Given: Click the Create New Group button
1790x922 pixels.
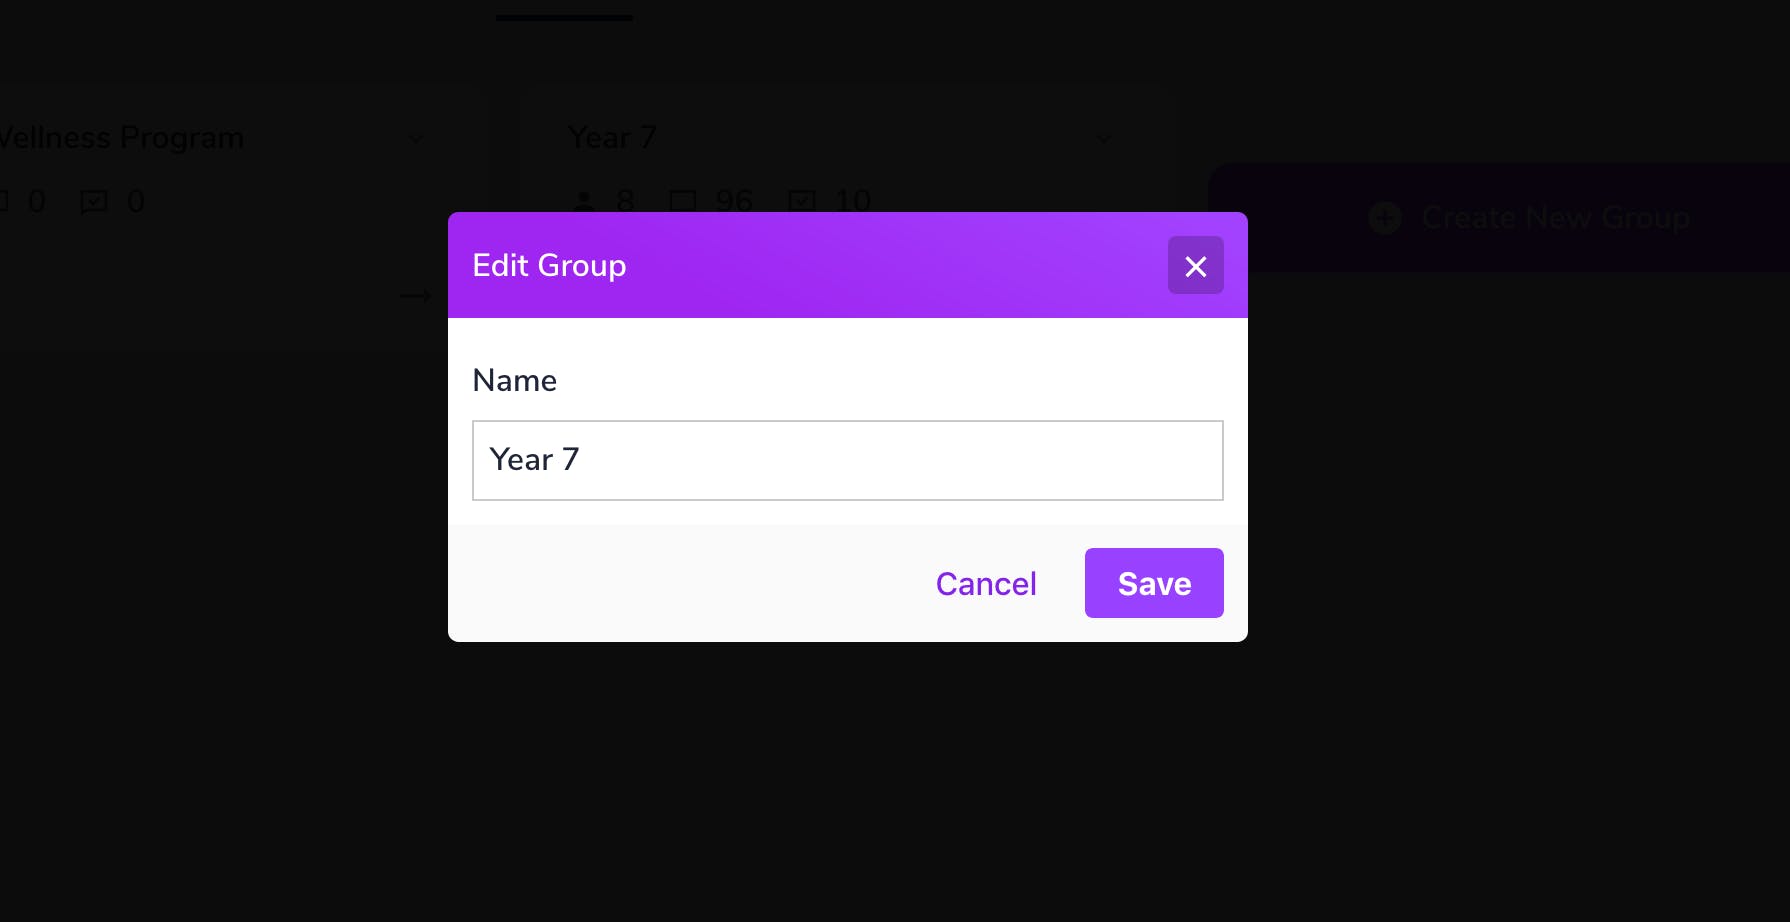Looking at the screenshot, I should 1499,218.
